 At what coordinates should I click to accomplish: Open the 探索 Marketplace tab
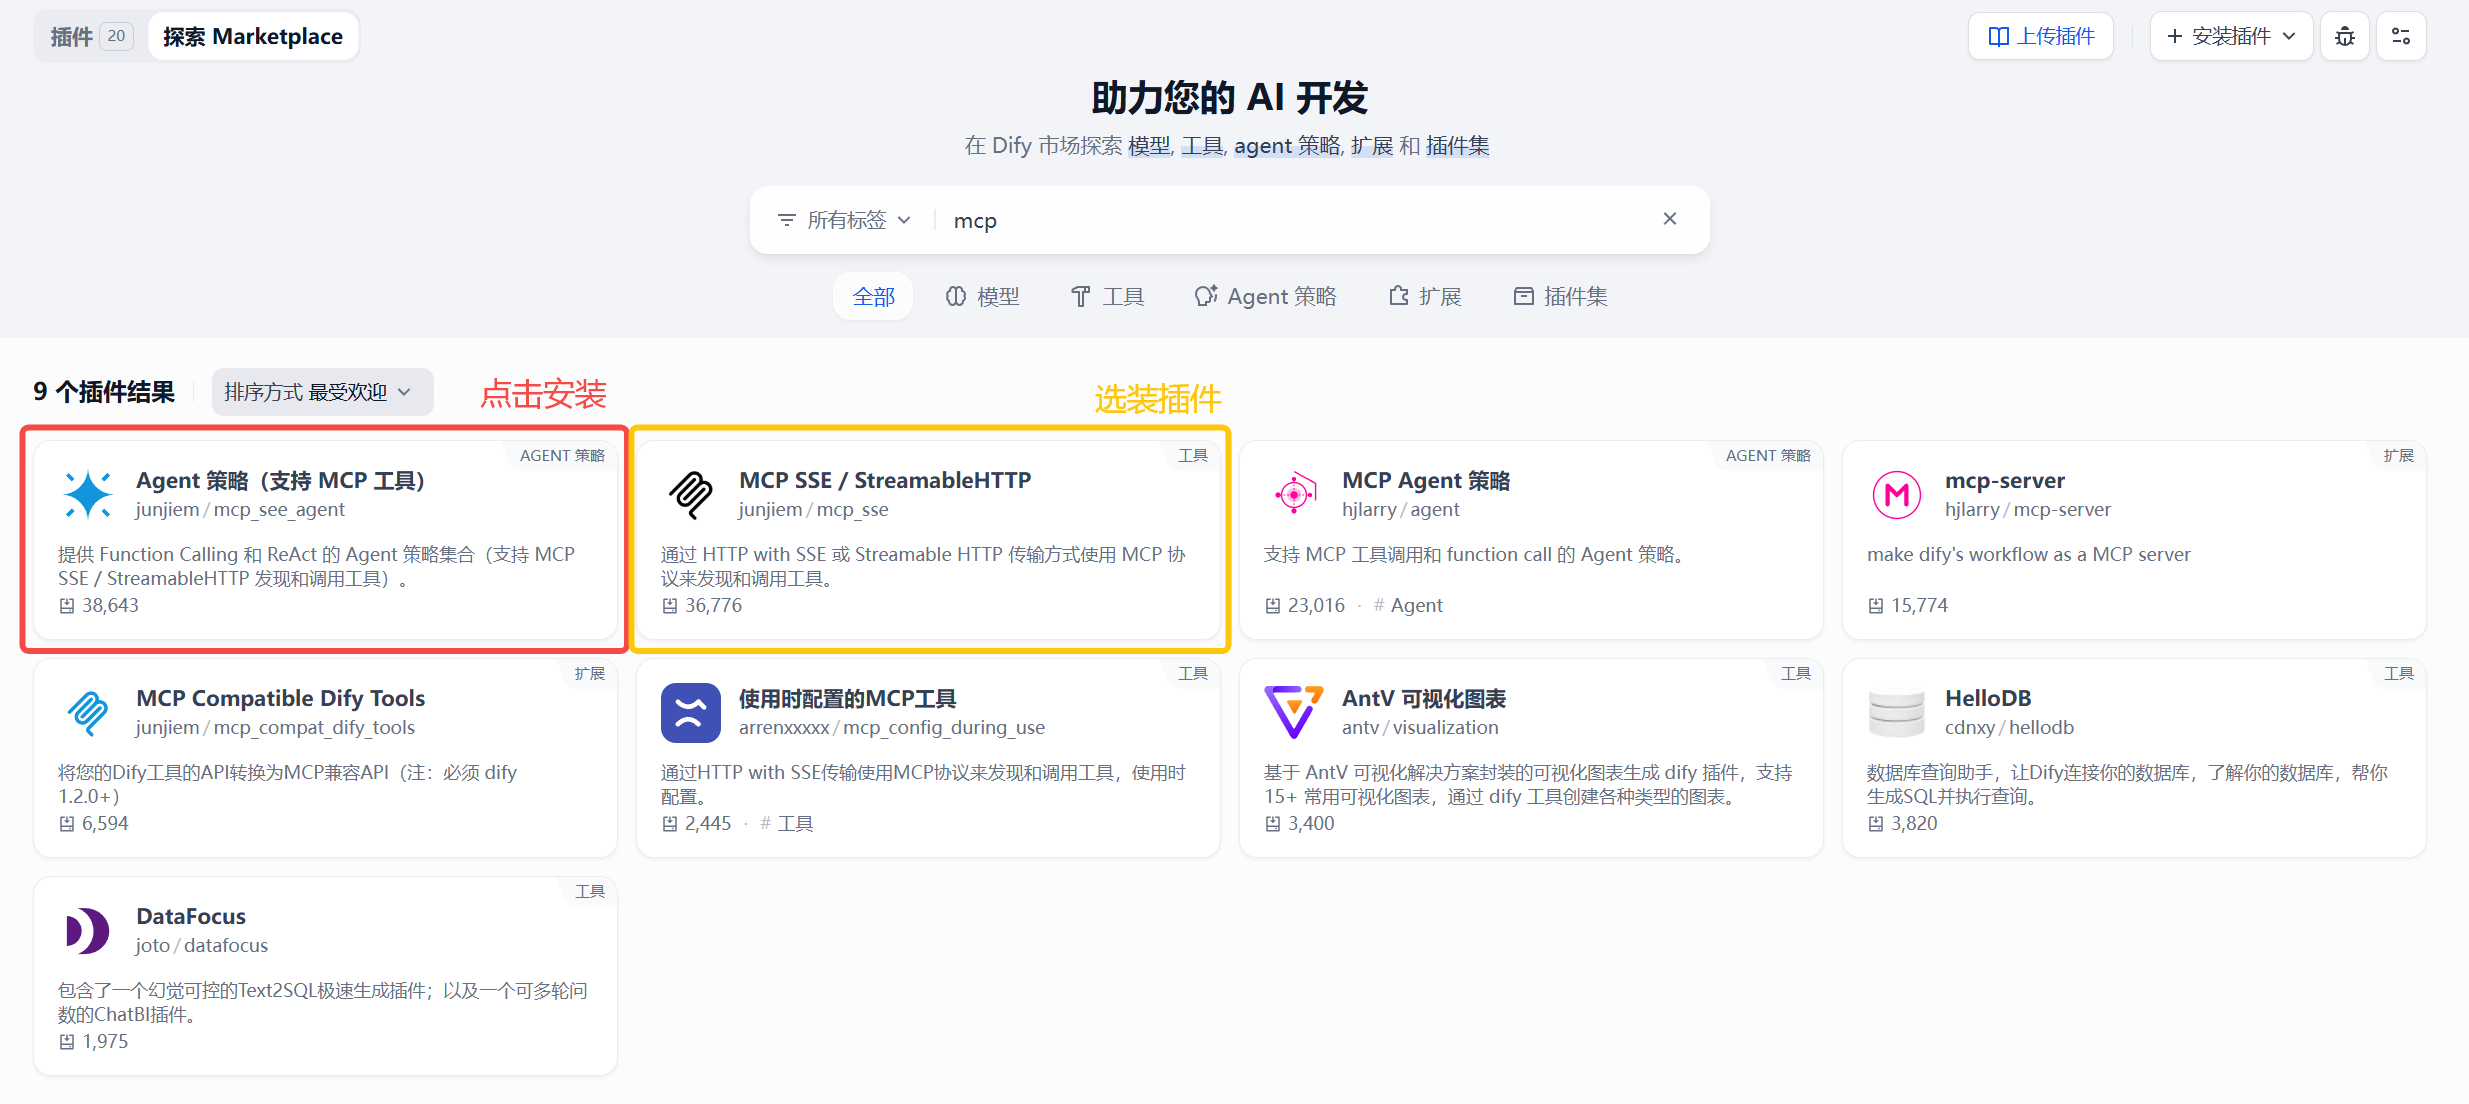pos(252,35)
